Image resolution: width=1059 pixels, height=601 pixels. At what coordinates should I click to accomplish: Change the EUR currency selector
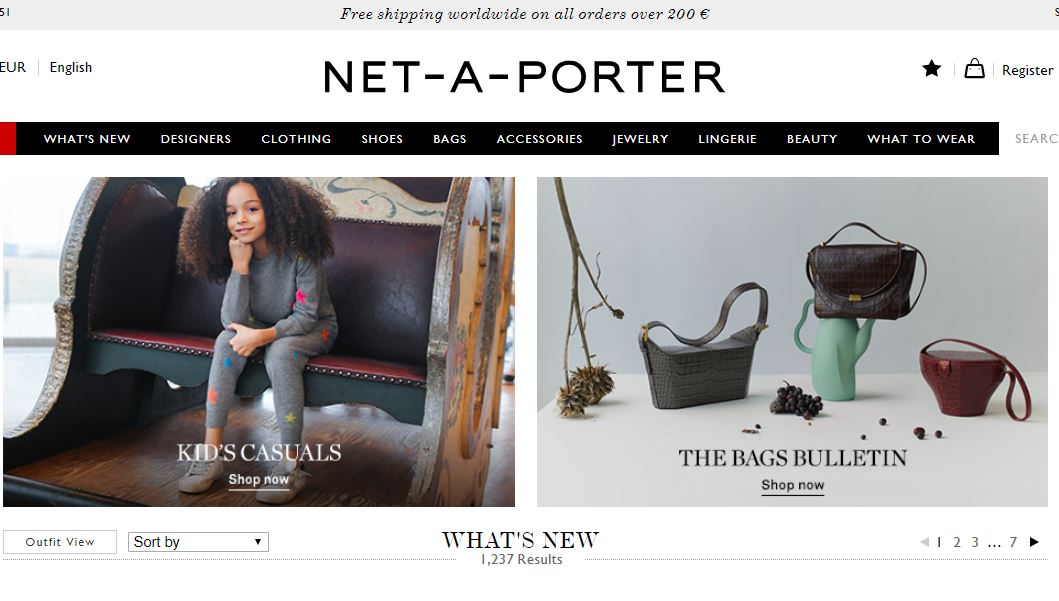(x=13, y=68)
